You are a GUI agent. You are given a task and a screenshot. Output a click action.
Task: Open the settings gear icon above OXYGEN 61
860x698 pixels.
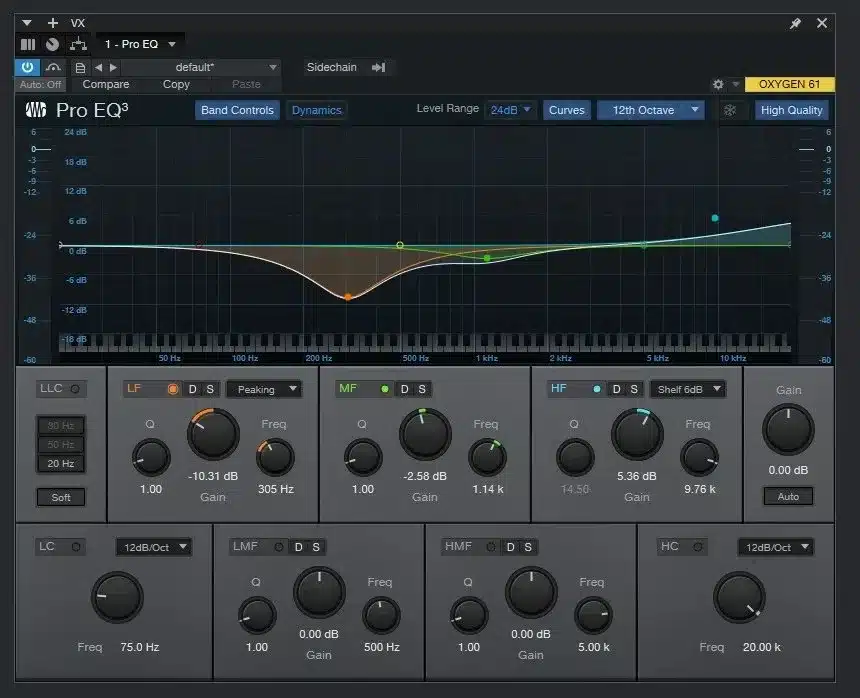pyautogui.click(x=718, y=85)
